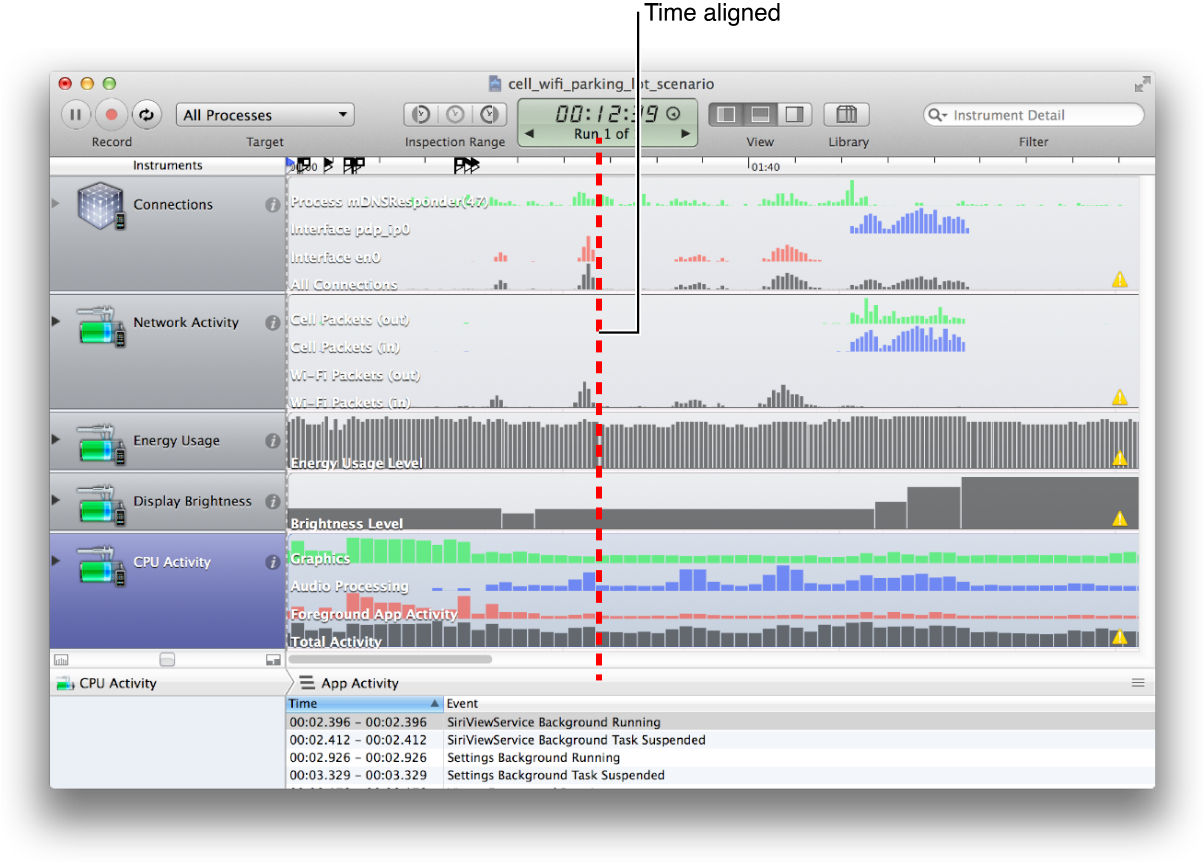Open the All Processes target dropdown
Image resolution: width=1204 pixels, height=863 pixels.
pyautogui.click(x=265, y=115)
